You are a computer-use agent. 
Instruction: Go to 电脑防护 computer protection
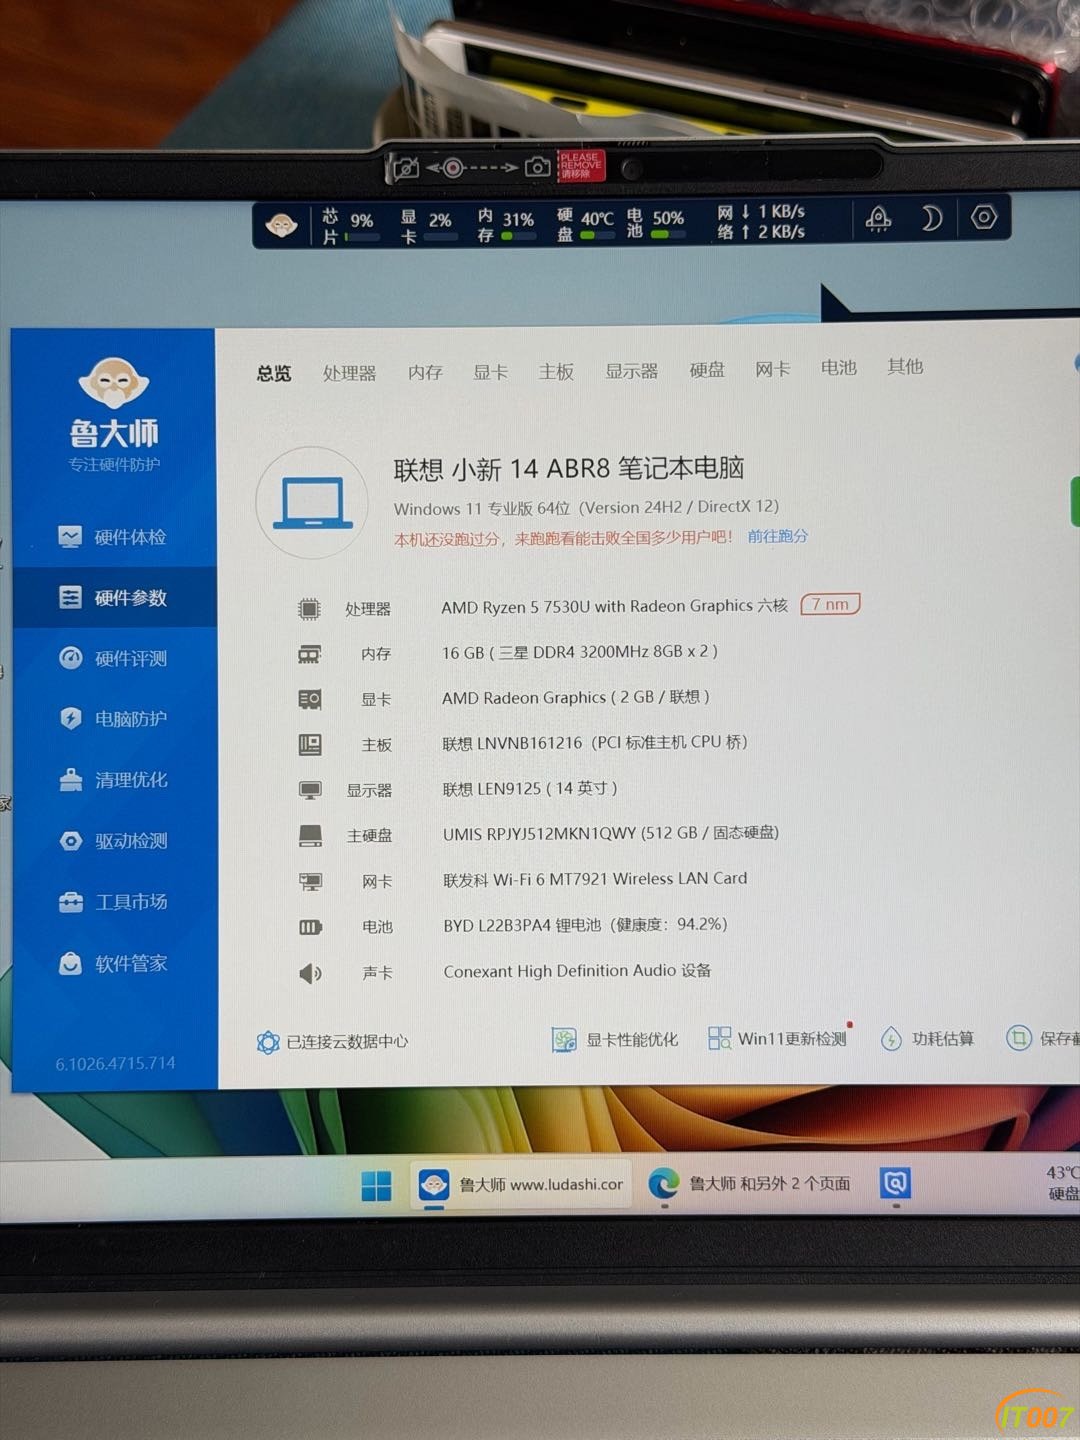pos(113,718)
